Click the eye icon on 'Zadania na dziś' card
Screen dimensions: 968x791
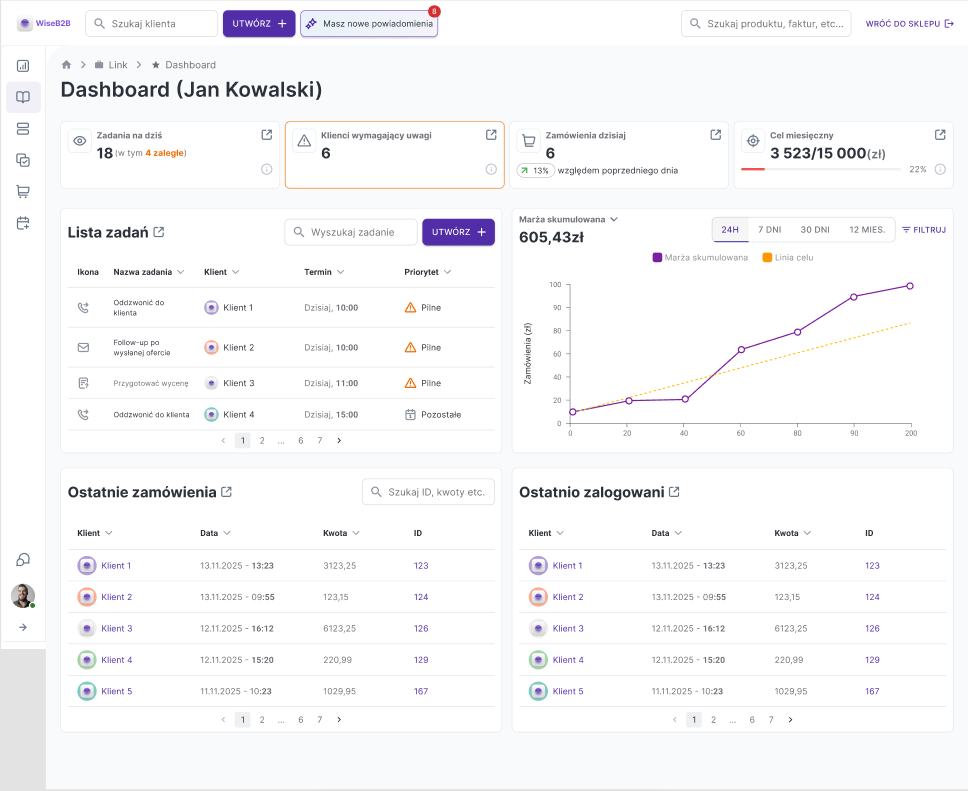point(79,141)
